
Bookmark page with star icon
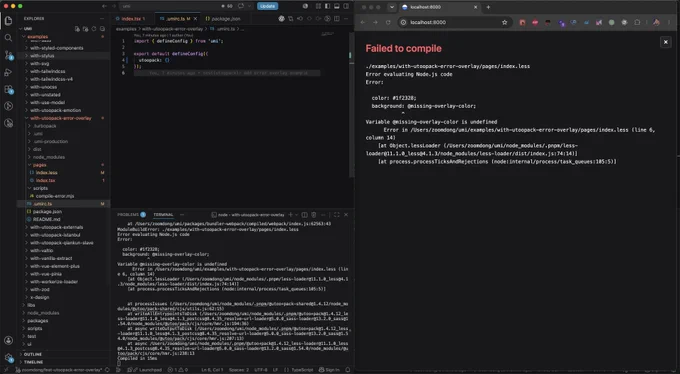[504, 23]
